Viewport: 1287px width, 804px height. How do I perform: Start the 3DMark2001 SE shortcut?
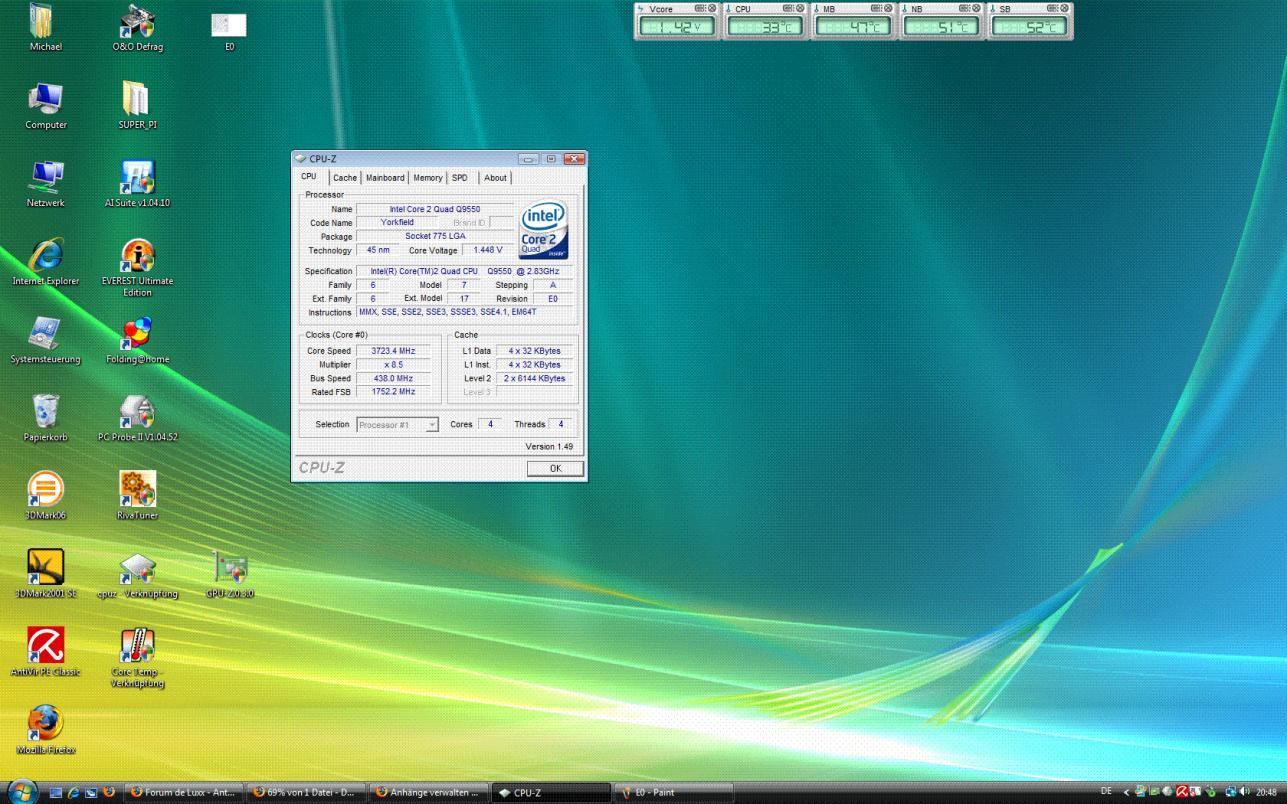tap(46, 575)
